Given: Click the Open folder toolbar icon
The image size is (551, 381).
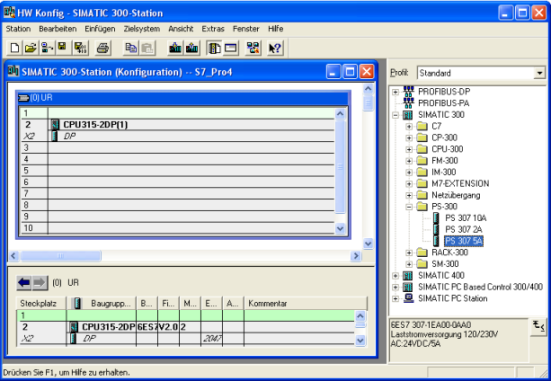Looking at the screenshot, I should coord(31,48).
